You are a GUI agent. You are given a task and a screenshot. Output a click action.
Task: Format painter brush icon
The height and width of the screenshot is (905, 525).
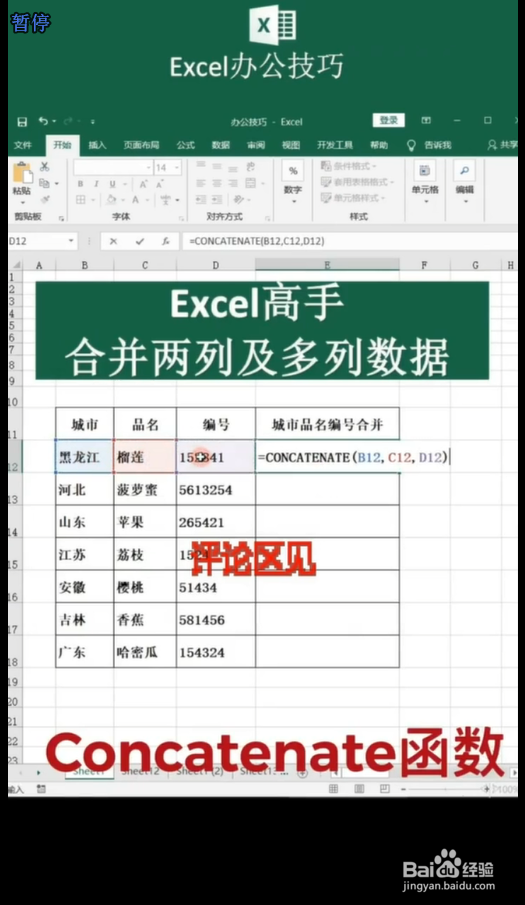(44, 200)
